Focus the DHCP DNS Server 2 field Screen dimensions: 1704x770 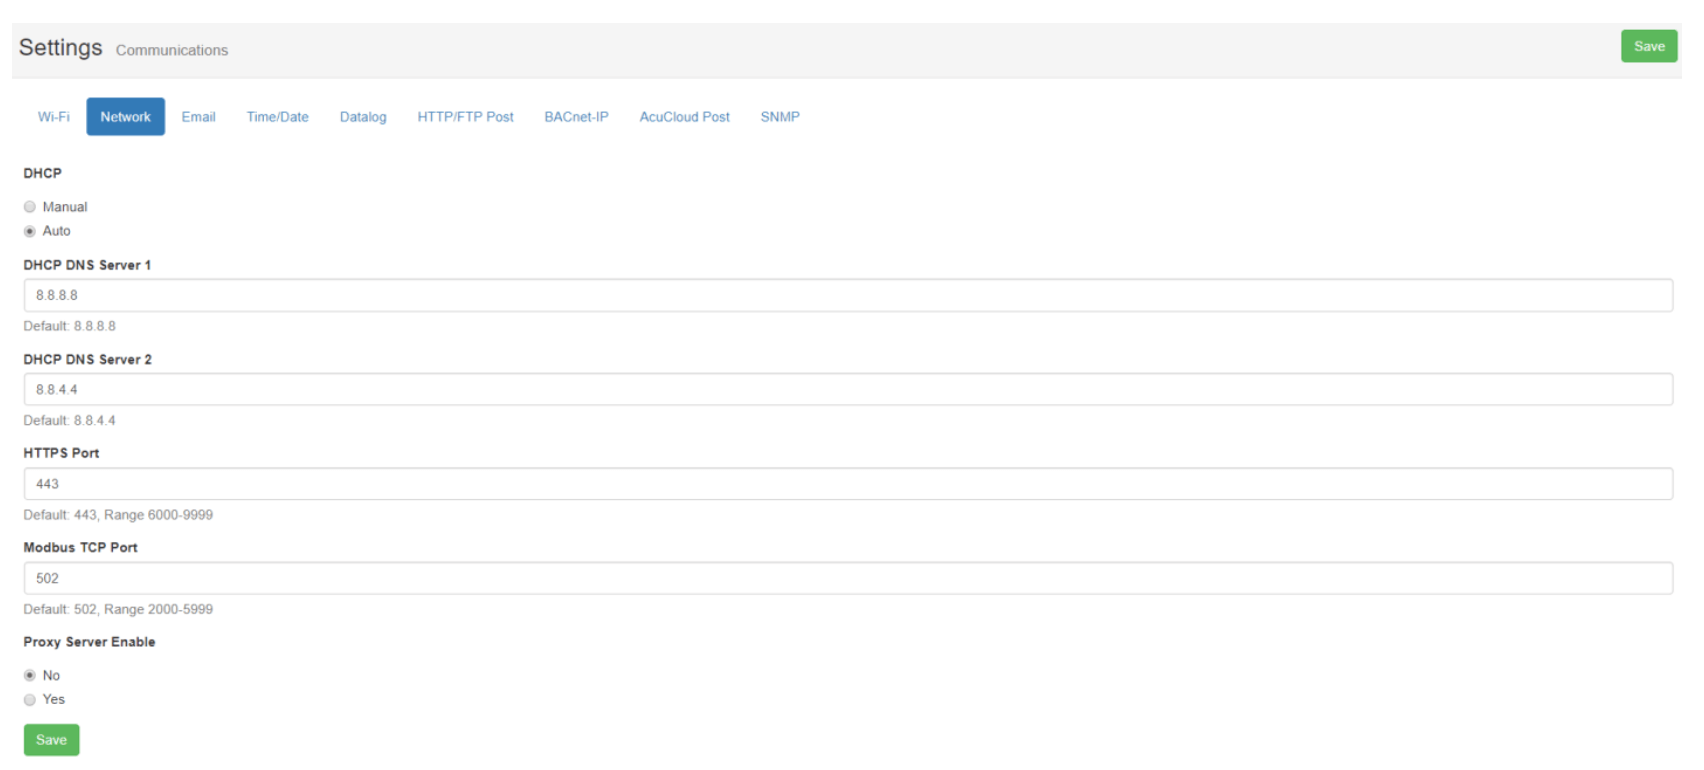click(x=847, y=390)
